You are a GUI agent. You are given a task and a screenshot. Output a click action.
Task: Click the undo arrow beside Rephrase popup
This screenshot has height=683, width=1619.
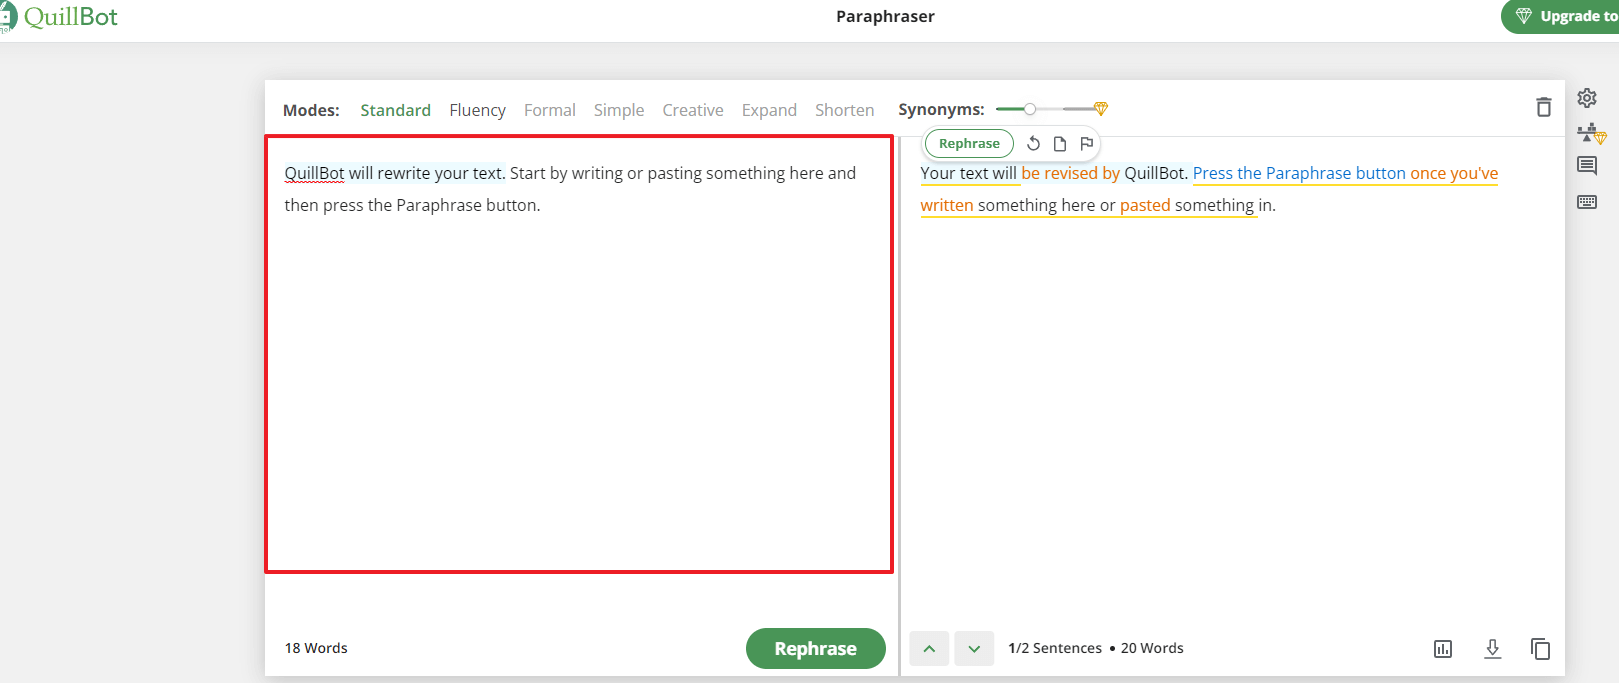(x=1034, y=144)
